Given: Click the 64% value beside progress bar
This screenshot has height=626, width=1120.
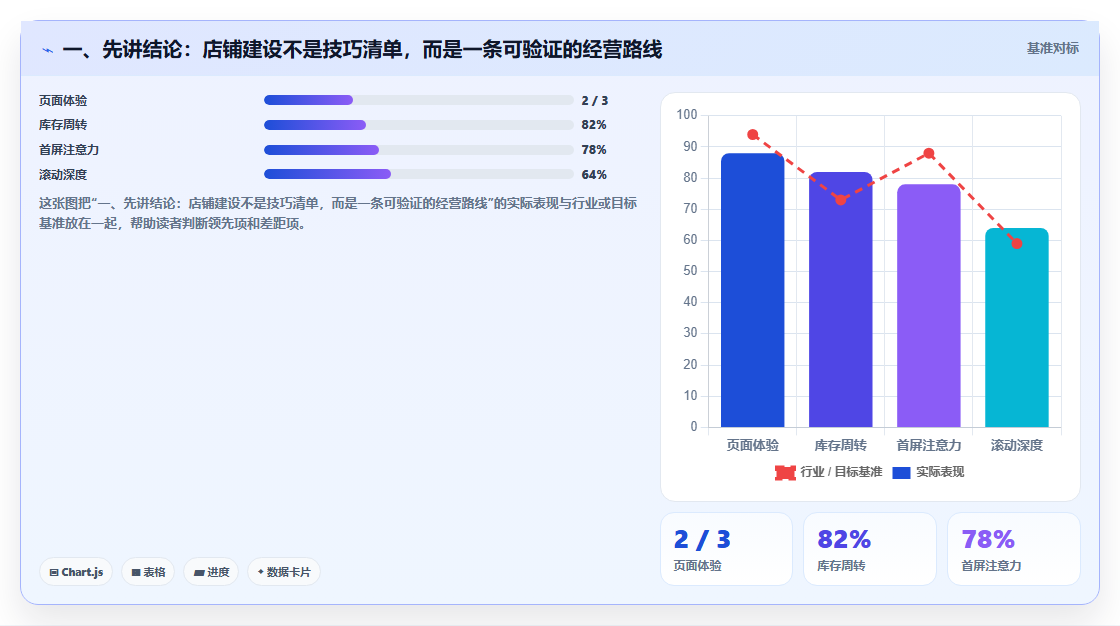Looking at the screenshot, I should pos(594,175).
